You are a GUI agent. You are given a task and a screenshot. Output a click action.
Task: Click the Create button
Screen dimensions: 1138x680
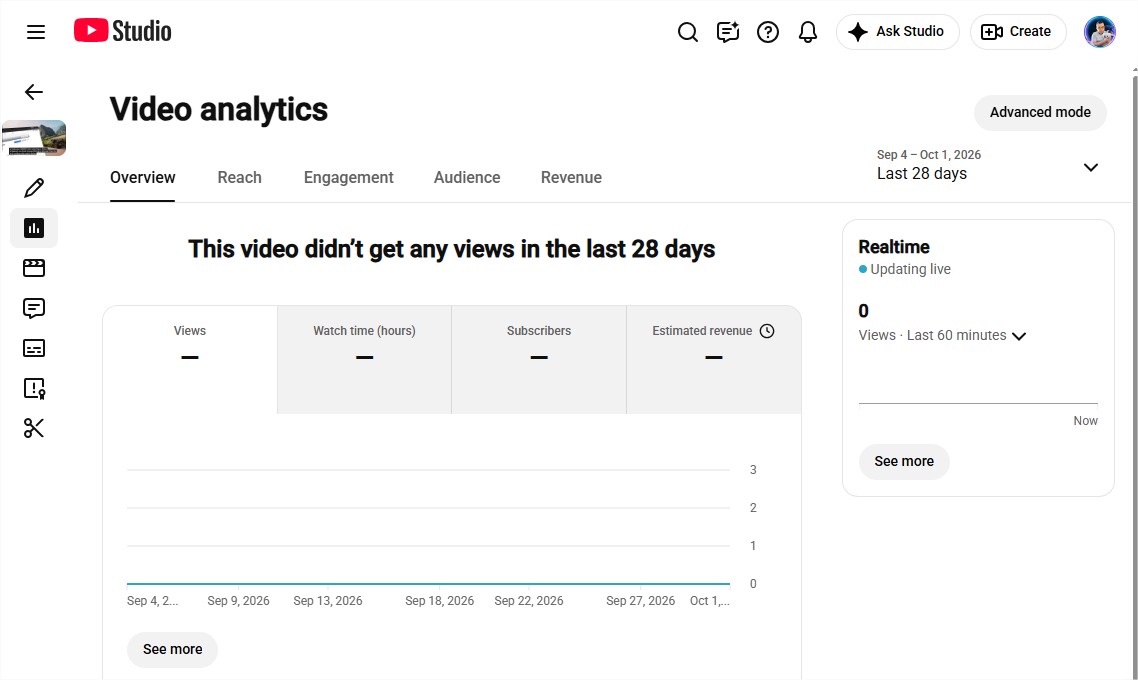tap(1018, 32)
